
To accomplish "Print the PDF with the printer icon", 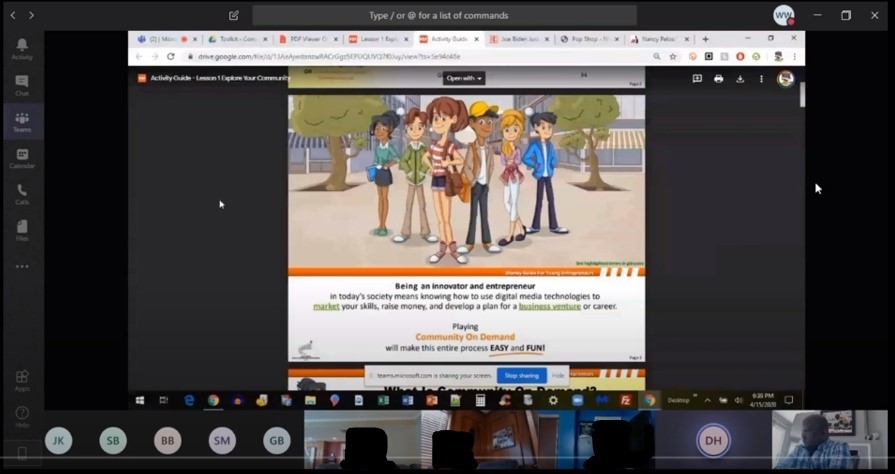I will [719, 79].
